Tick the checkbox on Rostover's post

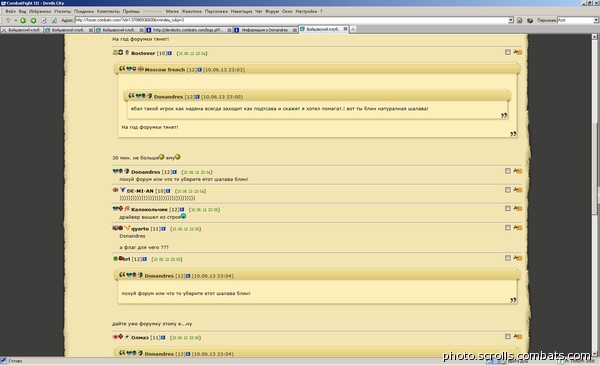(508, 52)
